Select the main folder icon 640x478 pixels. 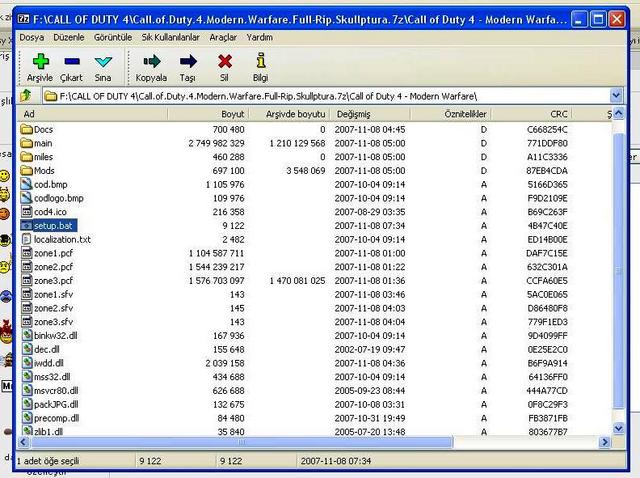[27, 143]
